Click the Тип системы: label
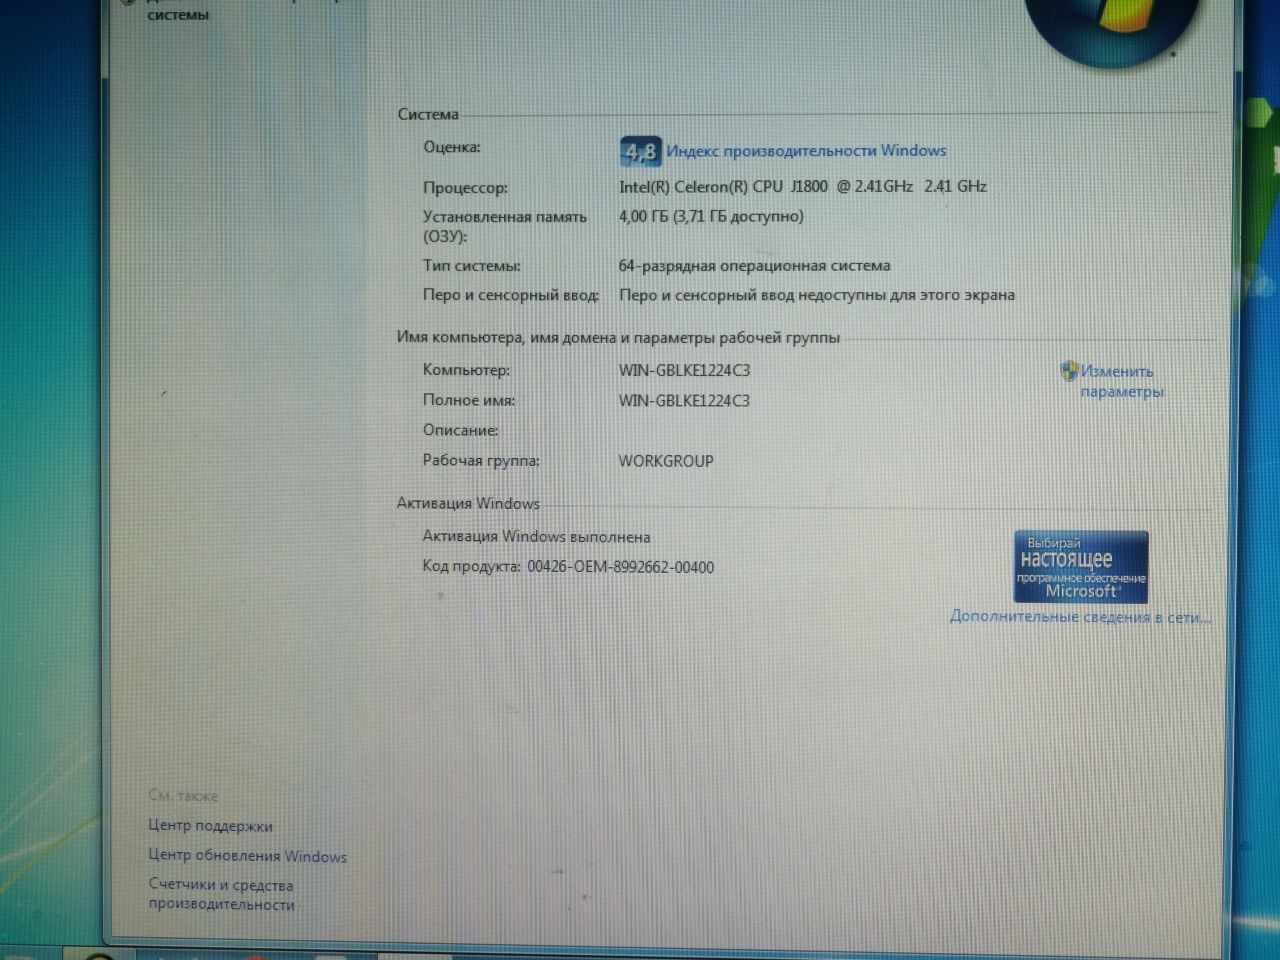 click(x=471, y=266)
